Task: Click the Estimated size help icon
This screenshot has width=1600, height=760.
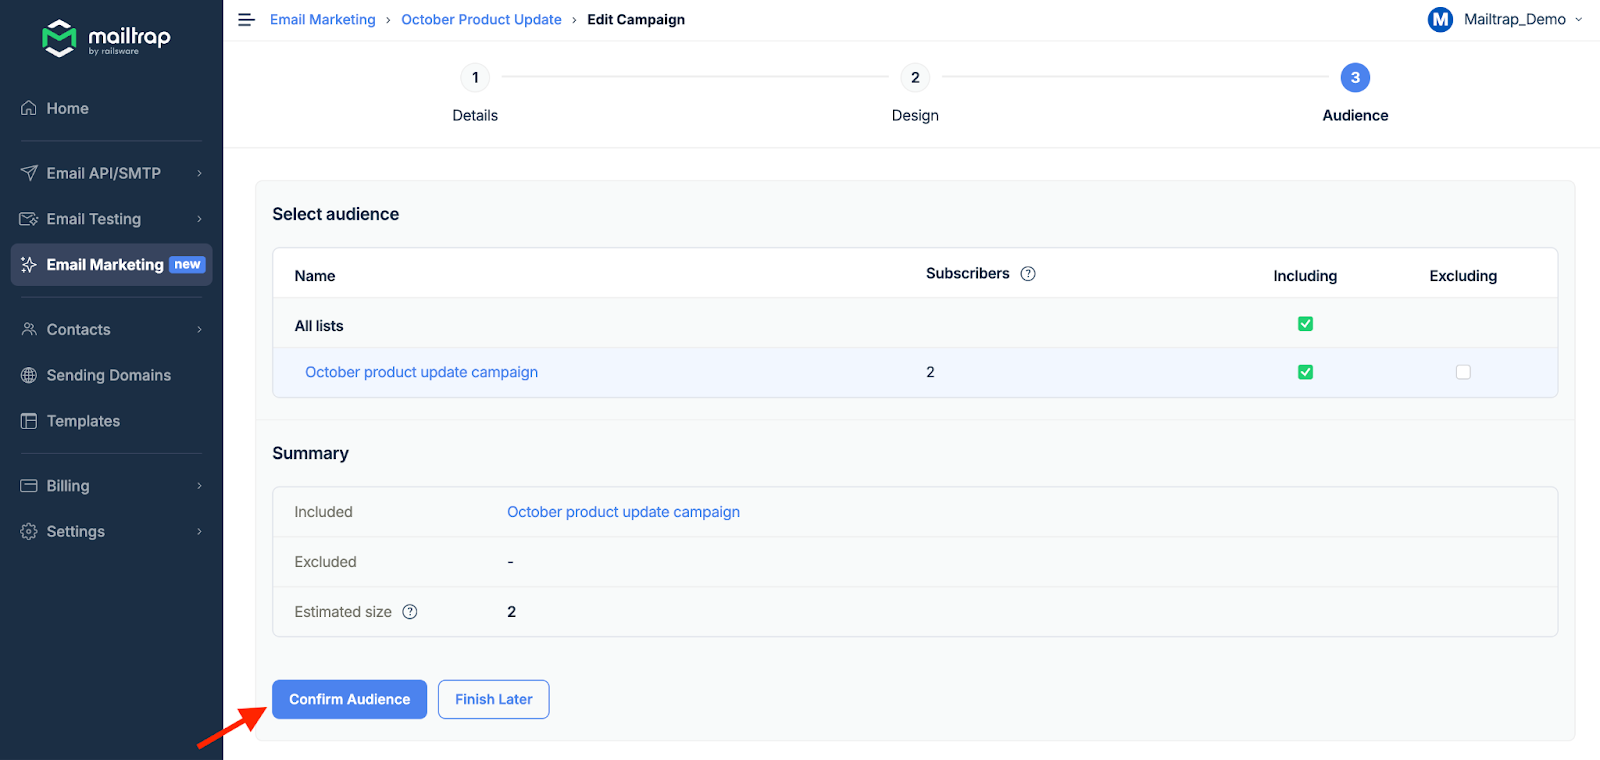Action: point(410,612)
